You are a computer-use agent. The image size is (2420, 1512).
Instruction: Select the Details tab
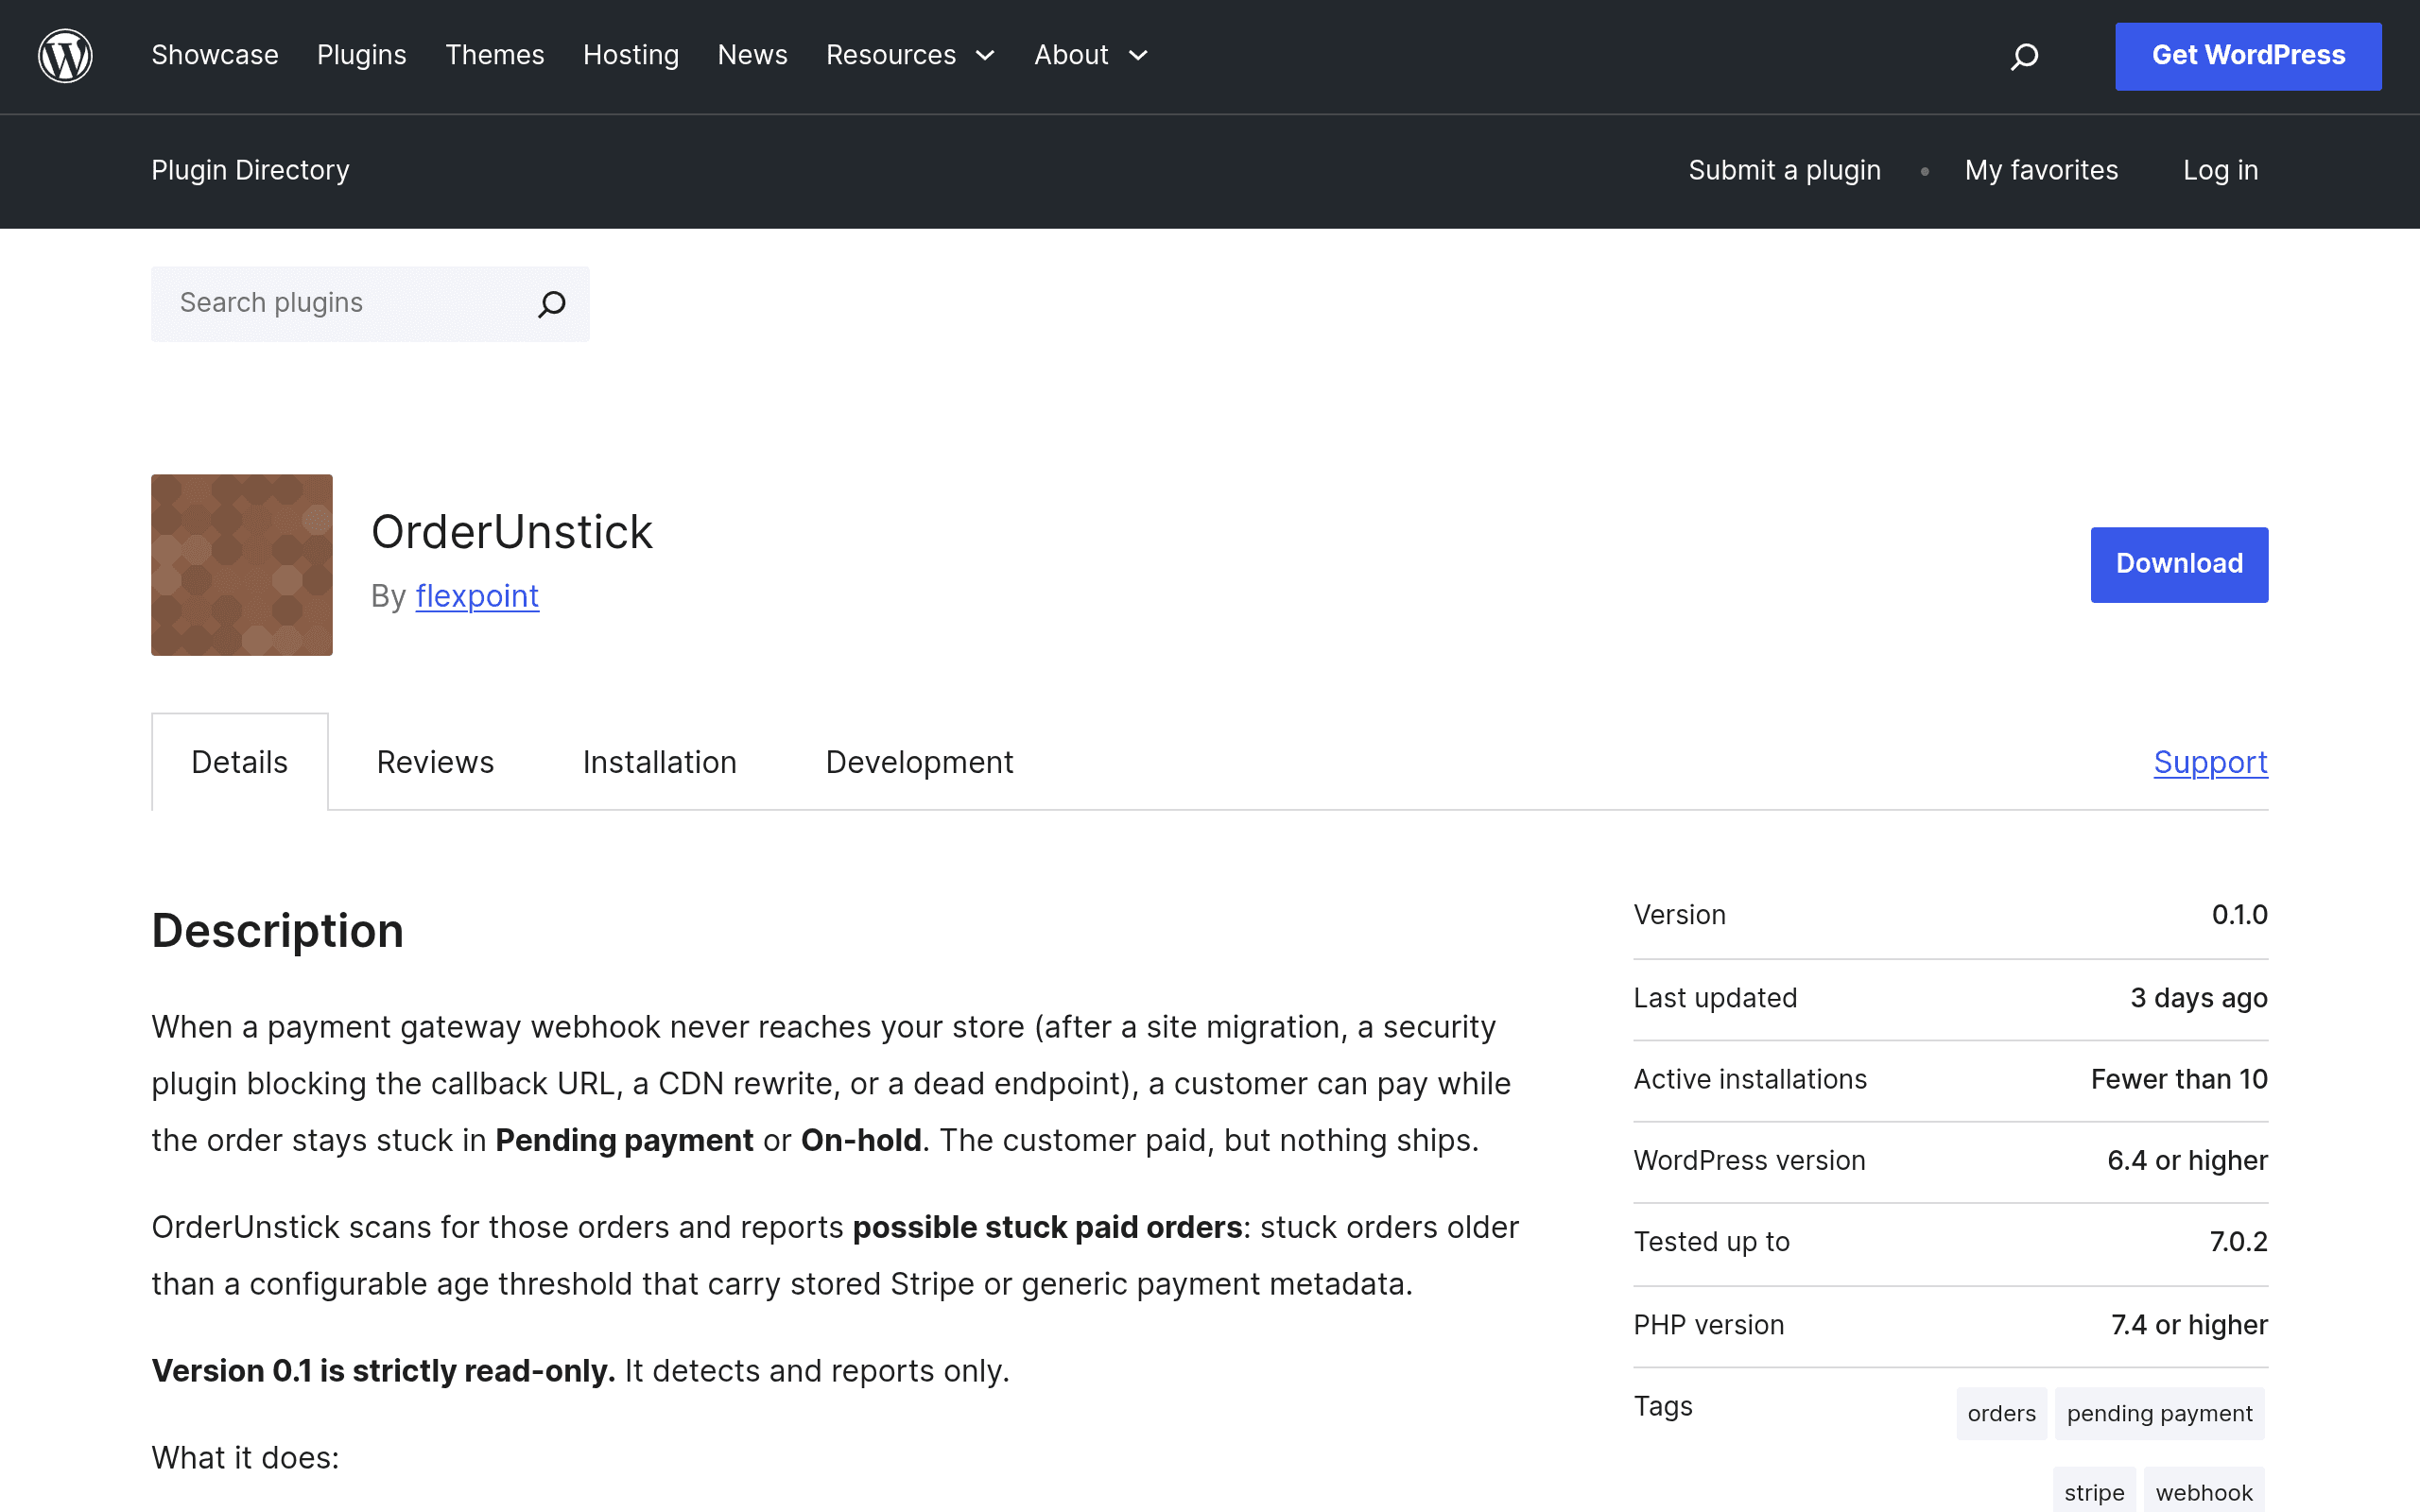[x=240, y=762]
